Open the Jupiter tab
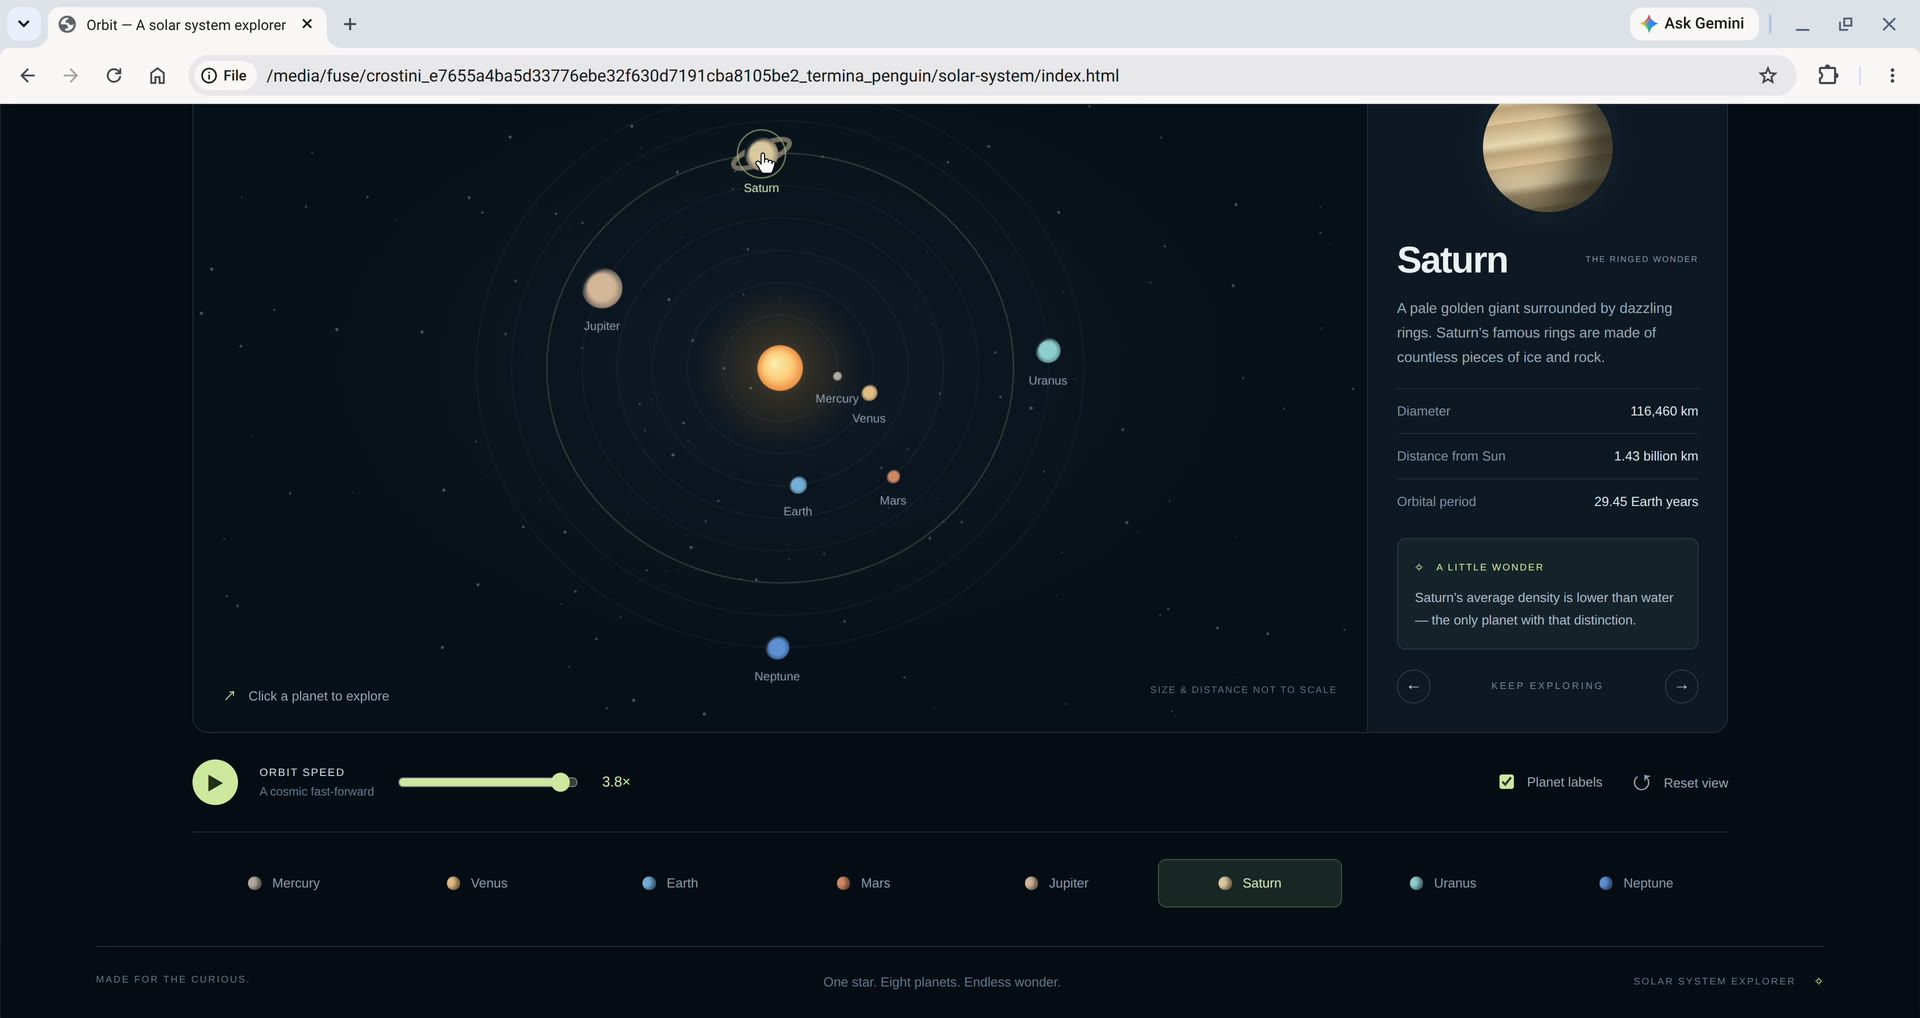 tap(1056, 883)
